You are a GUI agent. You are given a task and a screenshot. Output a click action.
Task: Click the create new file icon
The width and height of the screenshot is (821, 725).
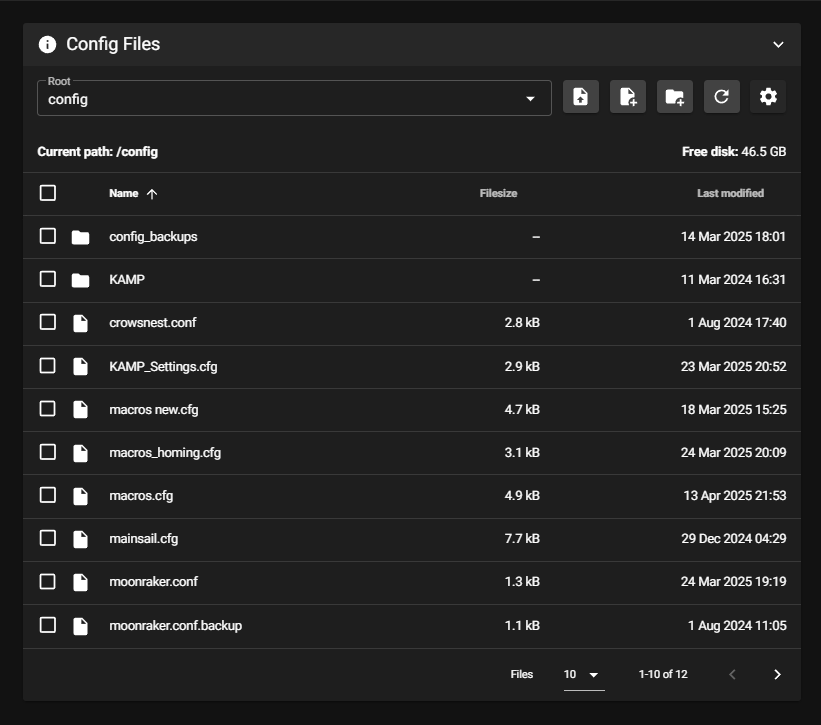[628, 97]
